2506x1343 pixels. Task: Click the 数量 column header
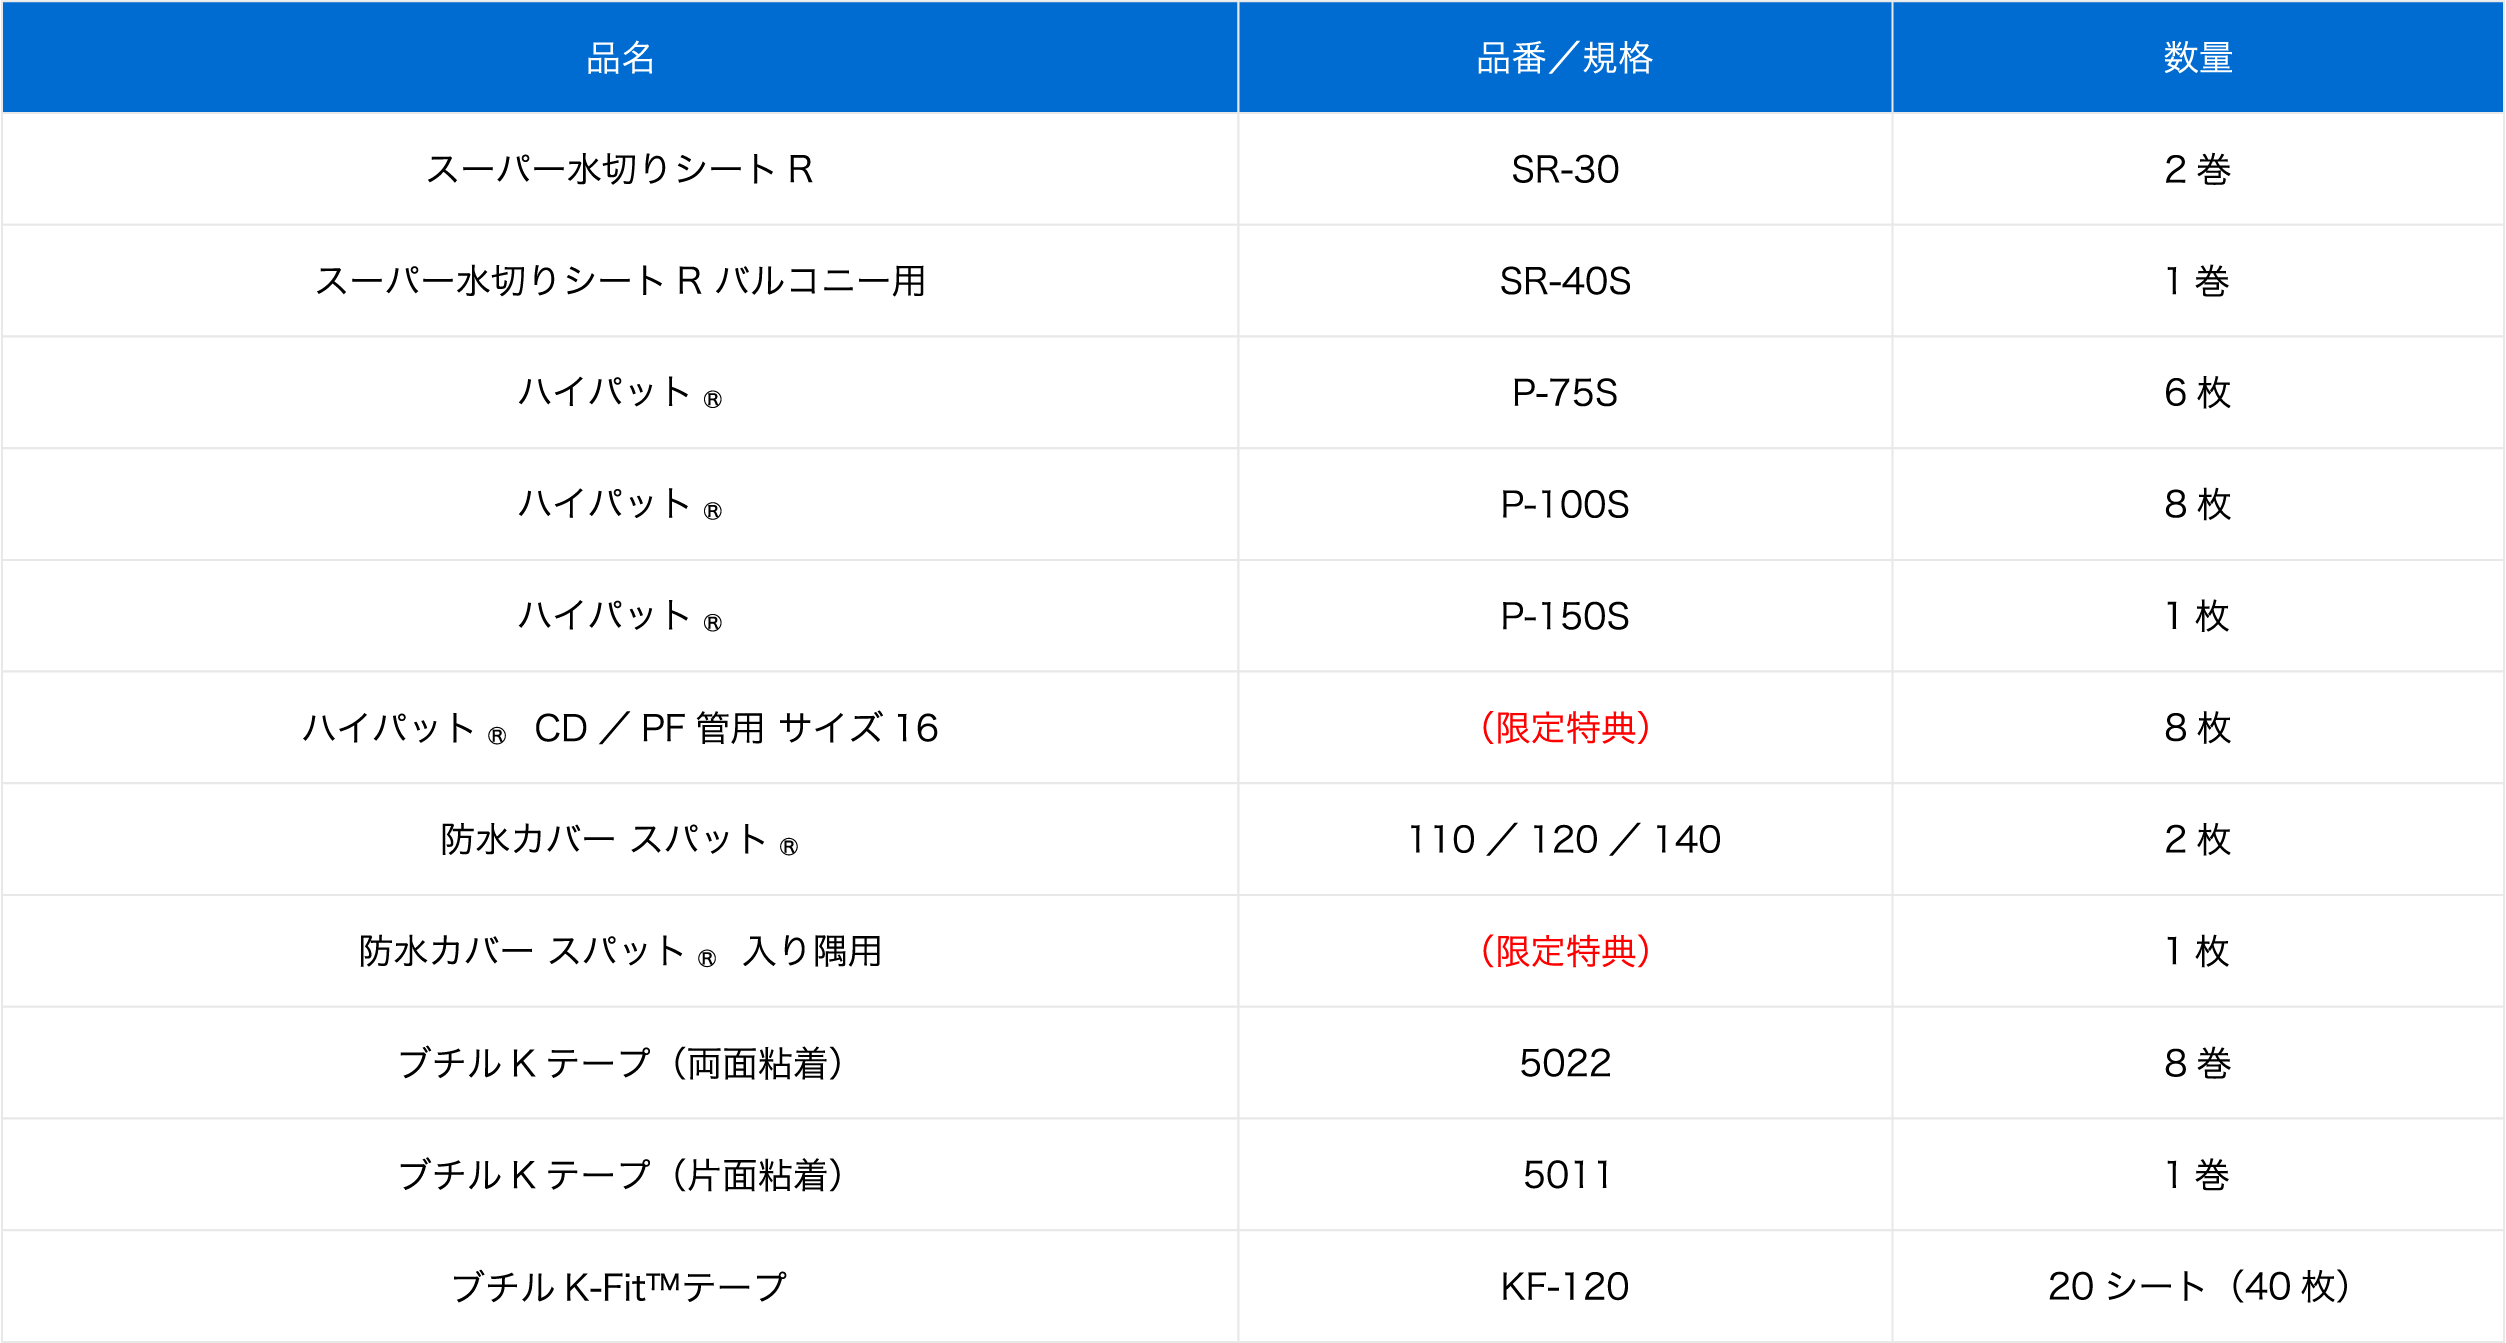pos(2198,58)
